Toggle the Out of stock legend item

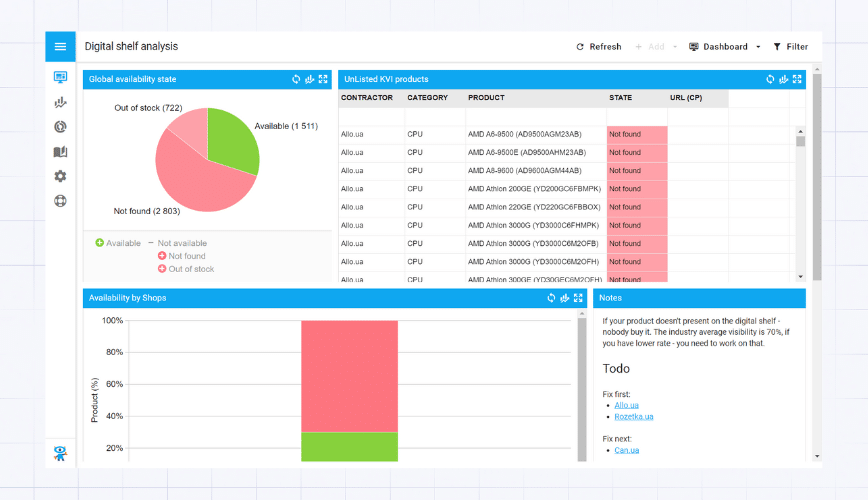(190, 269)
